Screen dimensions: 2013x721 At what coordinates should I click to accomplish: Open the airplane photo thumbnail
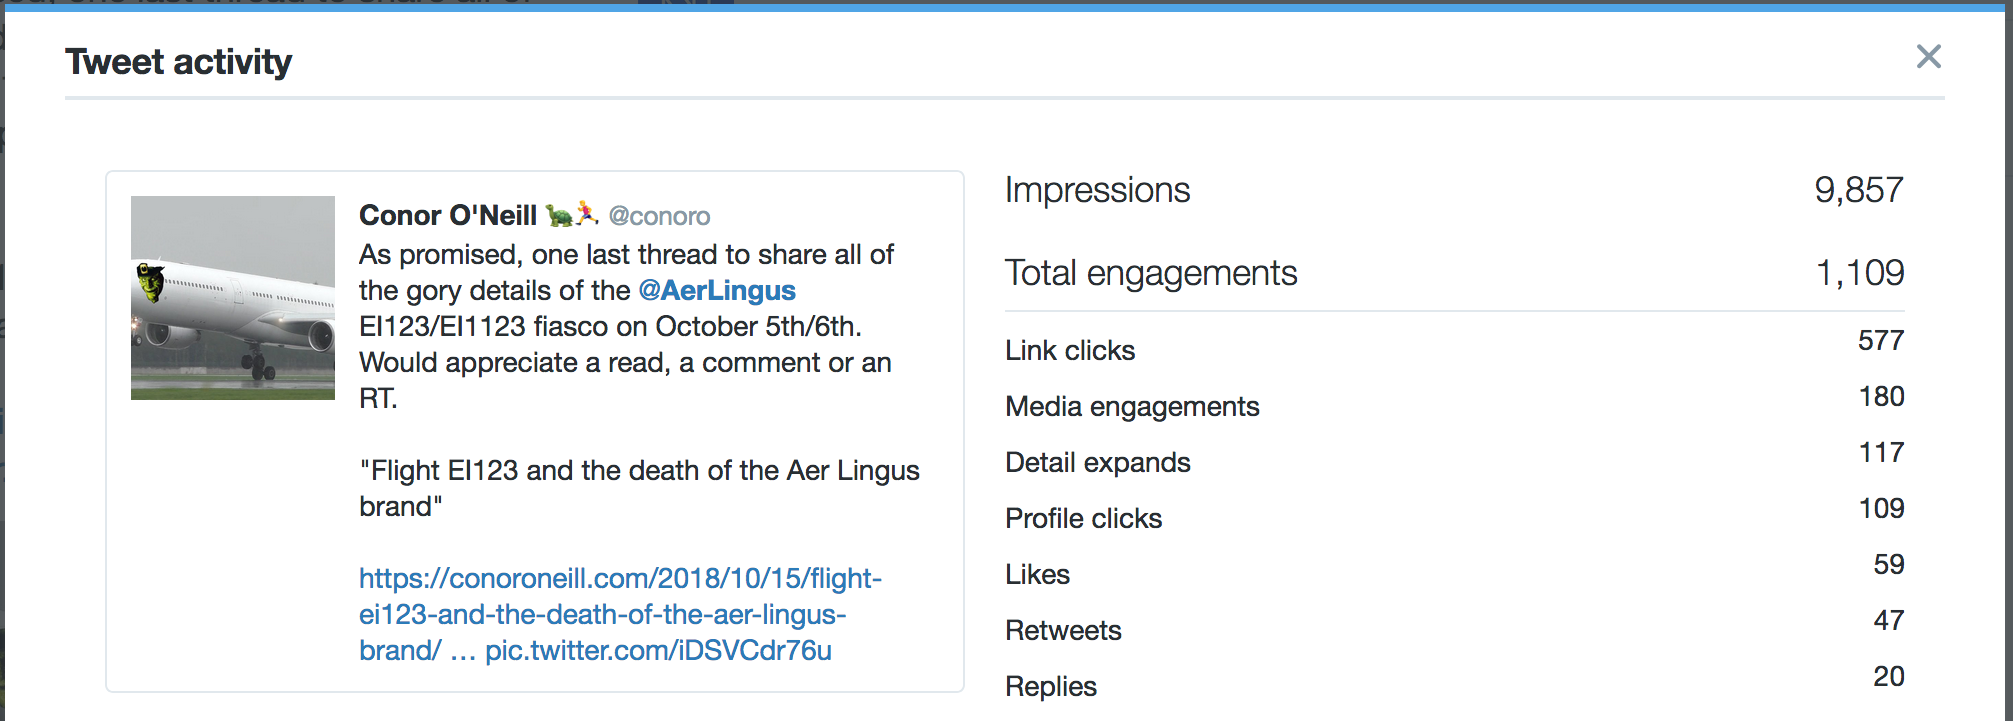click(x=233, y=298)
